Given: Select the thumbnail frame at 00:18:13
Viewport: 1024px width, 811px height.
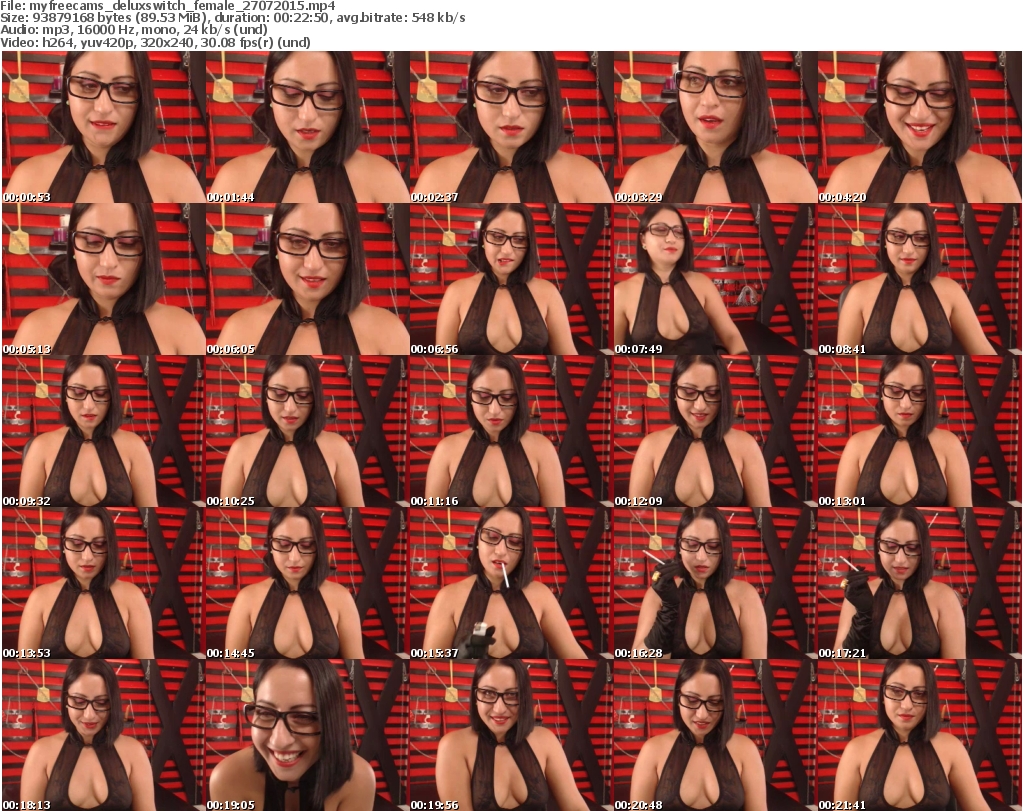Looking at the screenshot, I should tap(104, 735).
